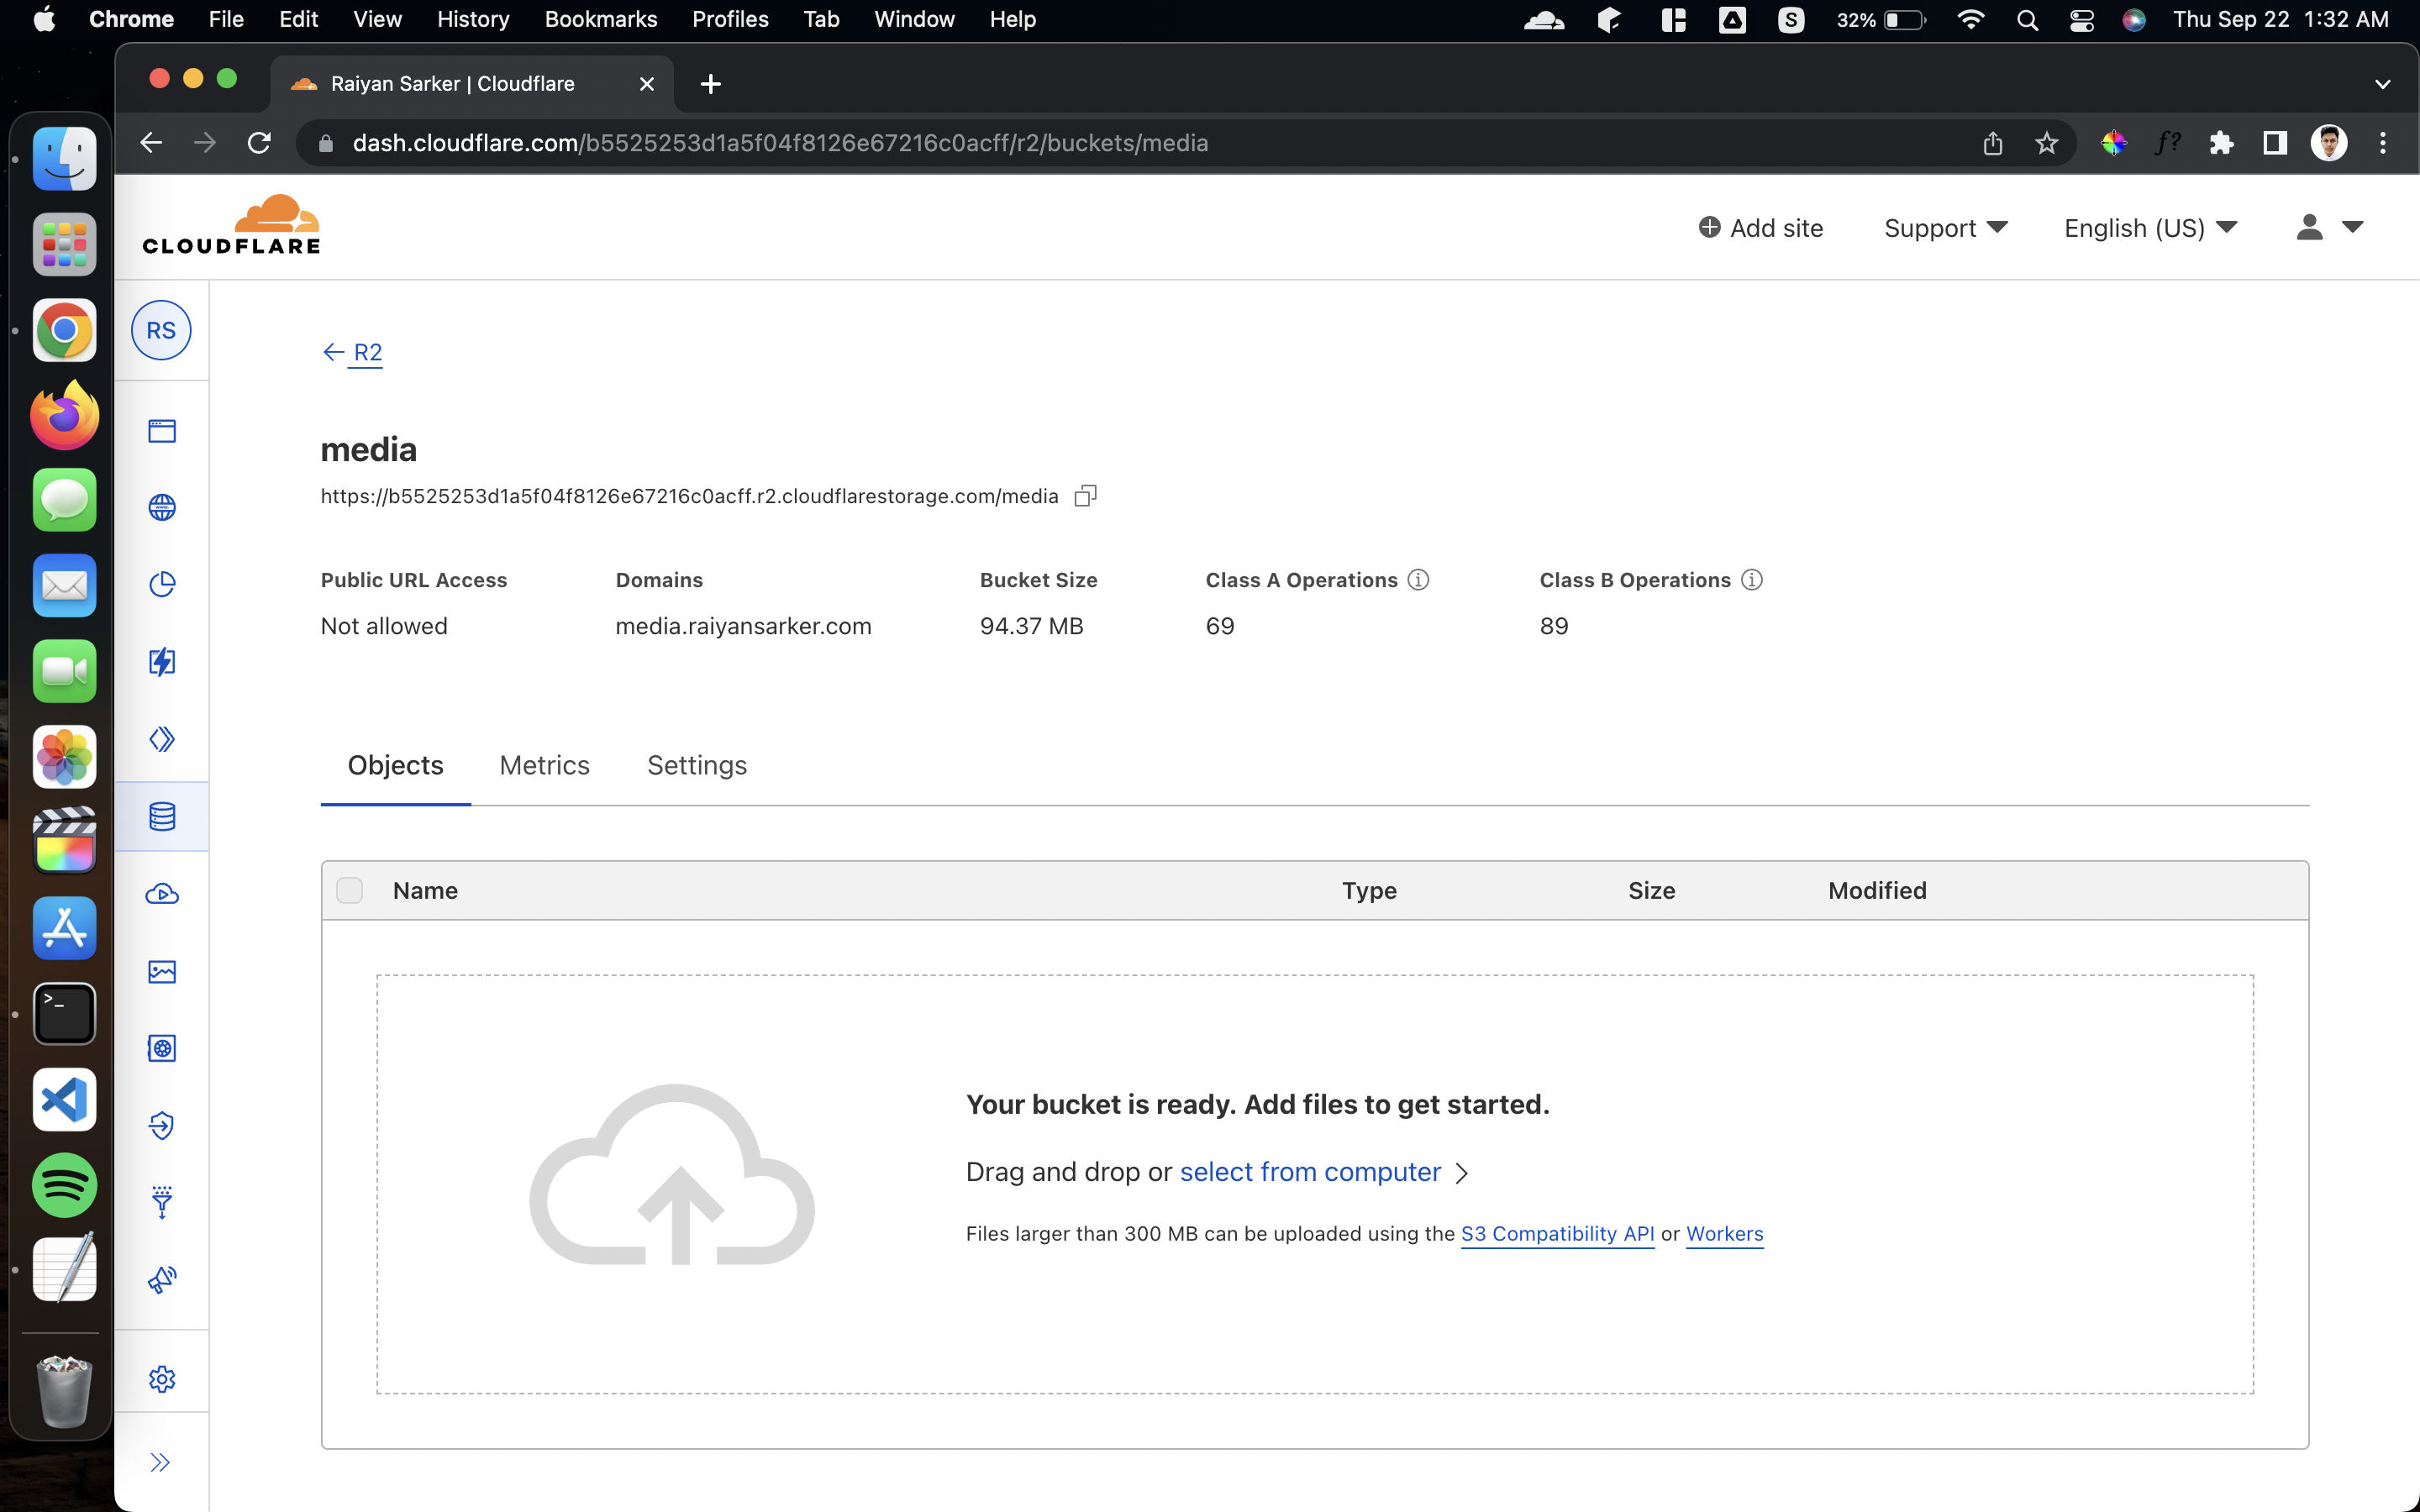
Task: Collapse the sidebar with double-chevron control
Action: click(162, 1460)
